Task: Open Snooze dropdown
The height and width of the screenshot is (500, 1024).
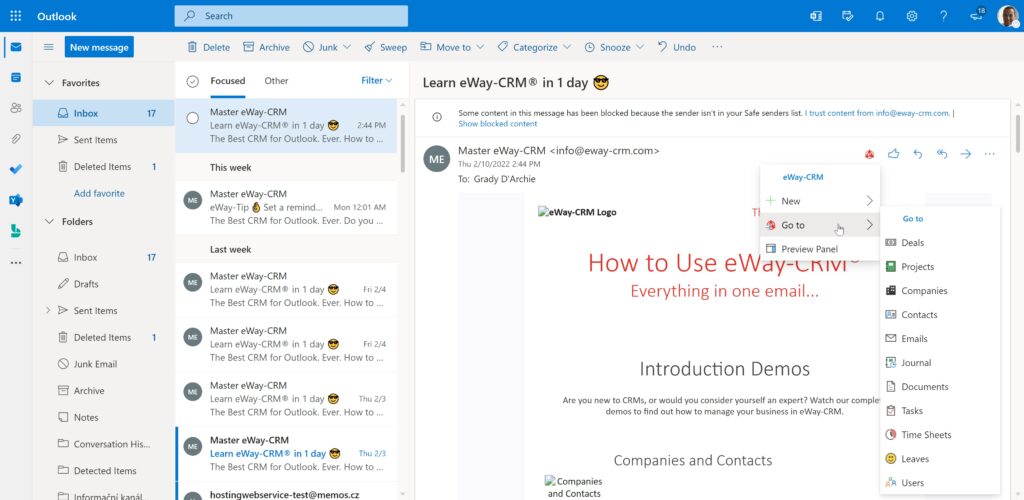Action: (614, 47)
